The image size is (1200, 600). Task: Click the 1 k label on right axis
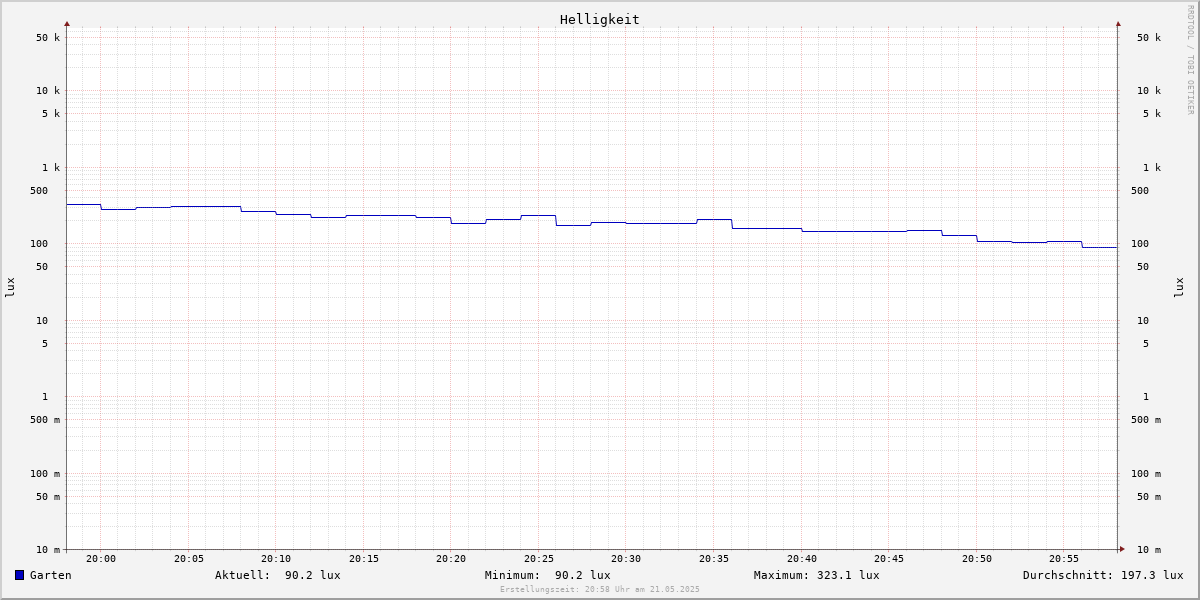coord(1152,168)
